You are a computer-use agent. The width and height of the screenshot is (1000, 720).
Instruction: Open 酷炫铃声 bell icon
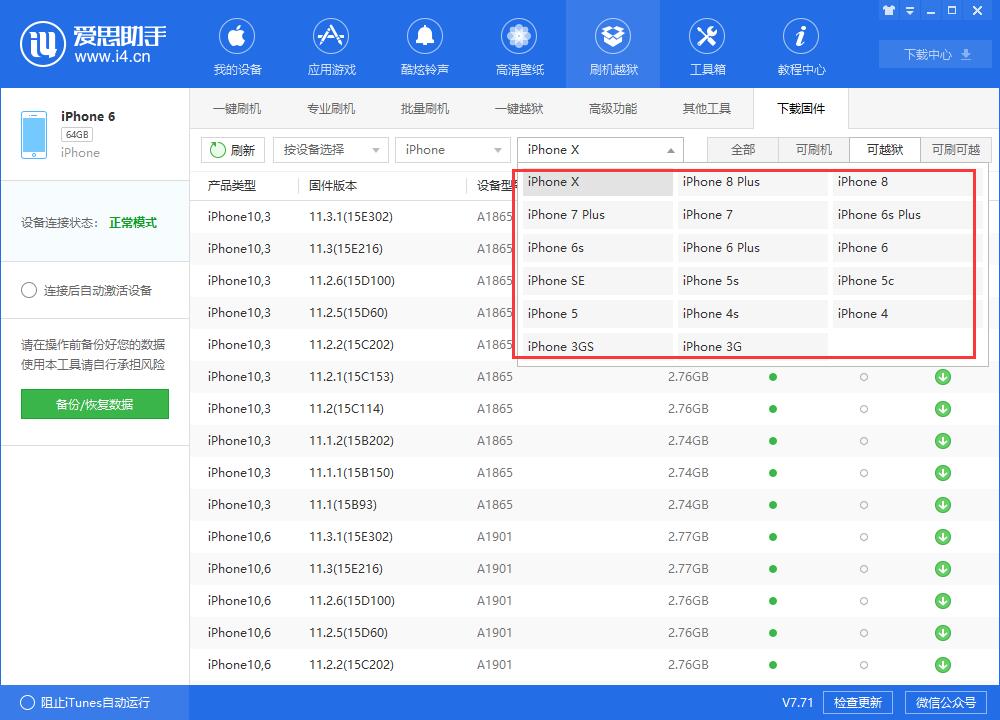(424, 38)
